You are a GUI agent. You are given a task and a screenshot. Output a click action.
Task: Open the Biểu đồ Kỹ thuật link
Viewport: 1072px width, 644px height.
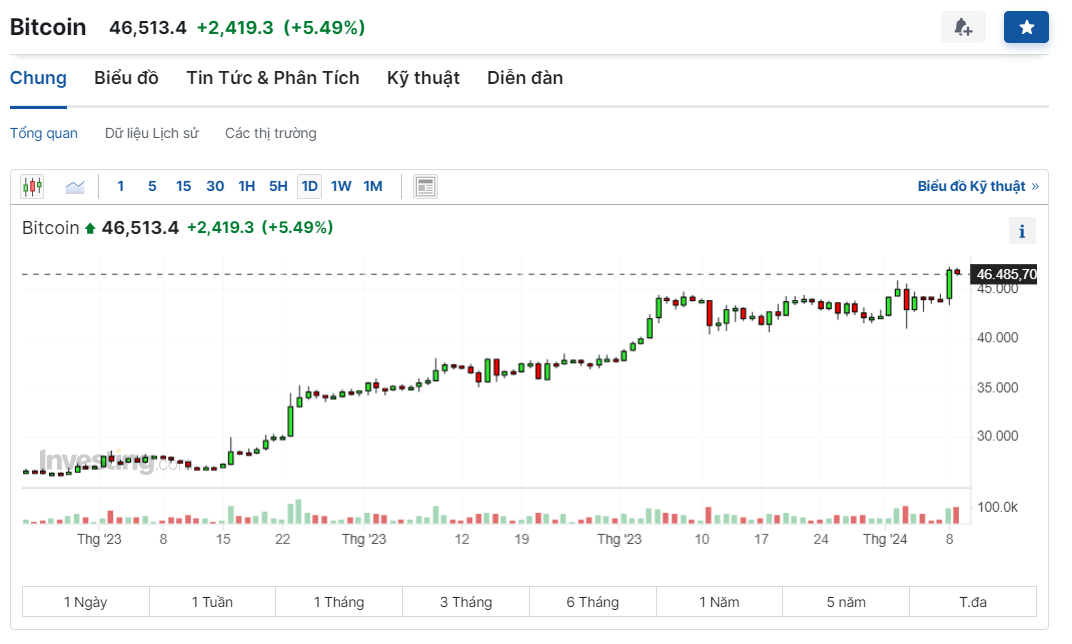[978, 186]
